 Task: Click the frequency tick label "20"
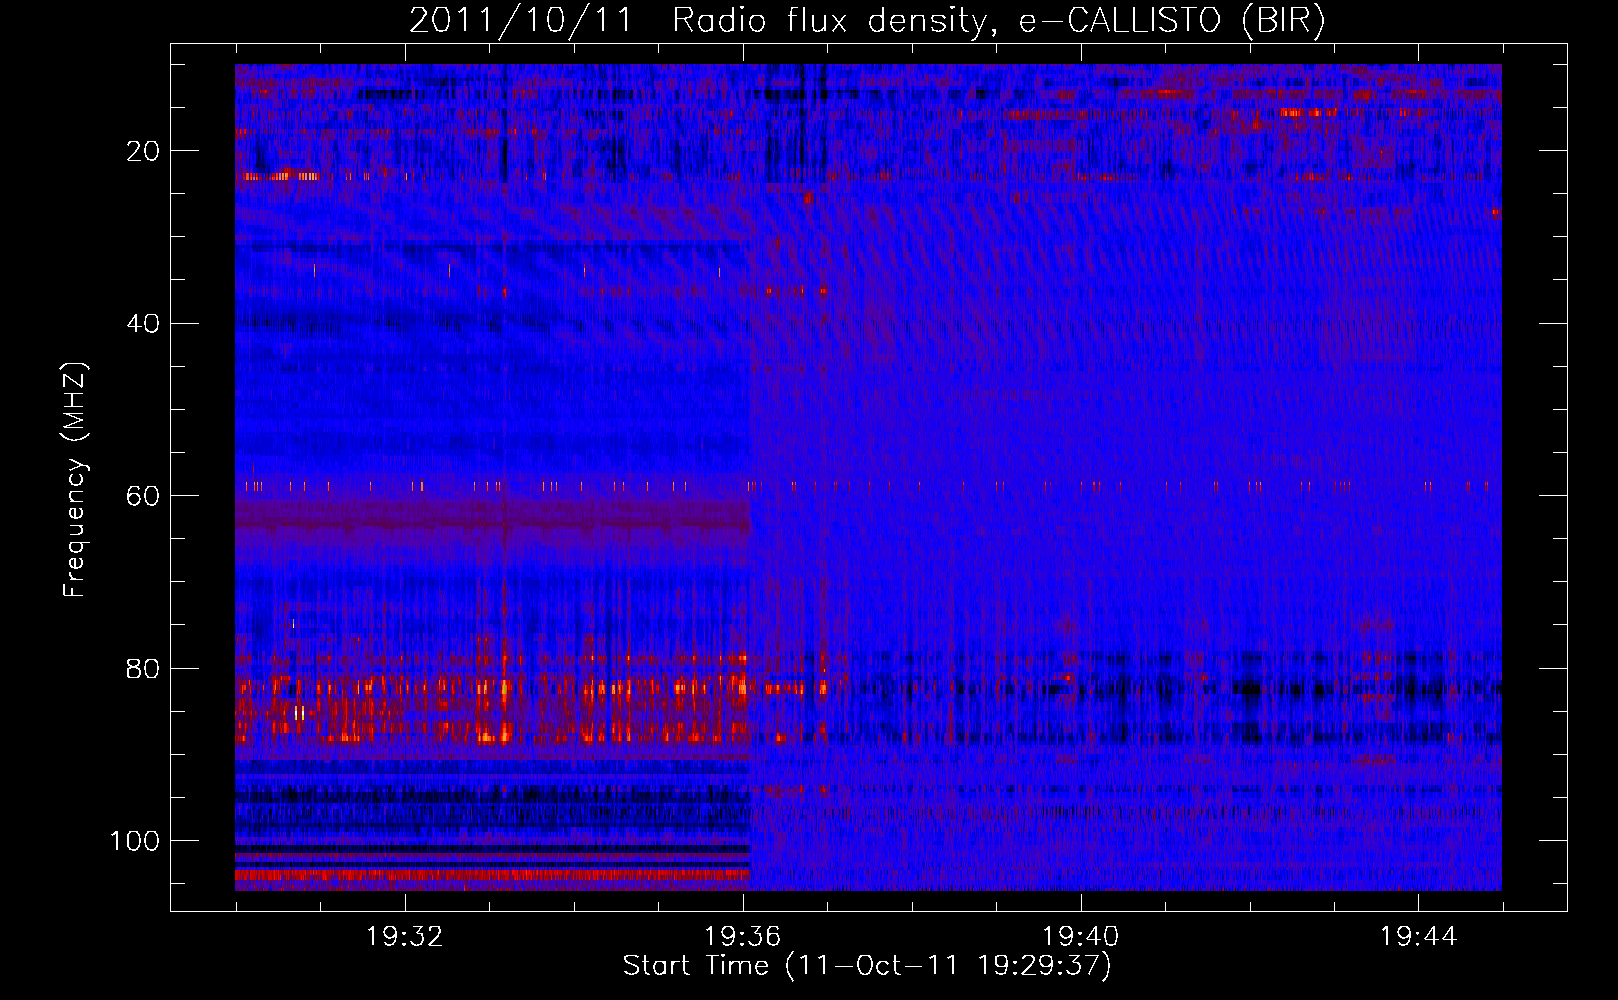tap(143, 151)
